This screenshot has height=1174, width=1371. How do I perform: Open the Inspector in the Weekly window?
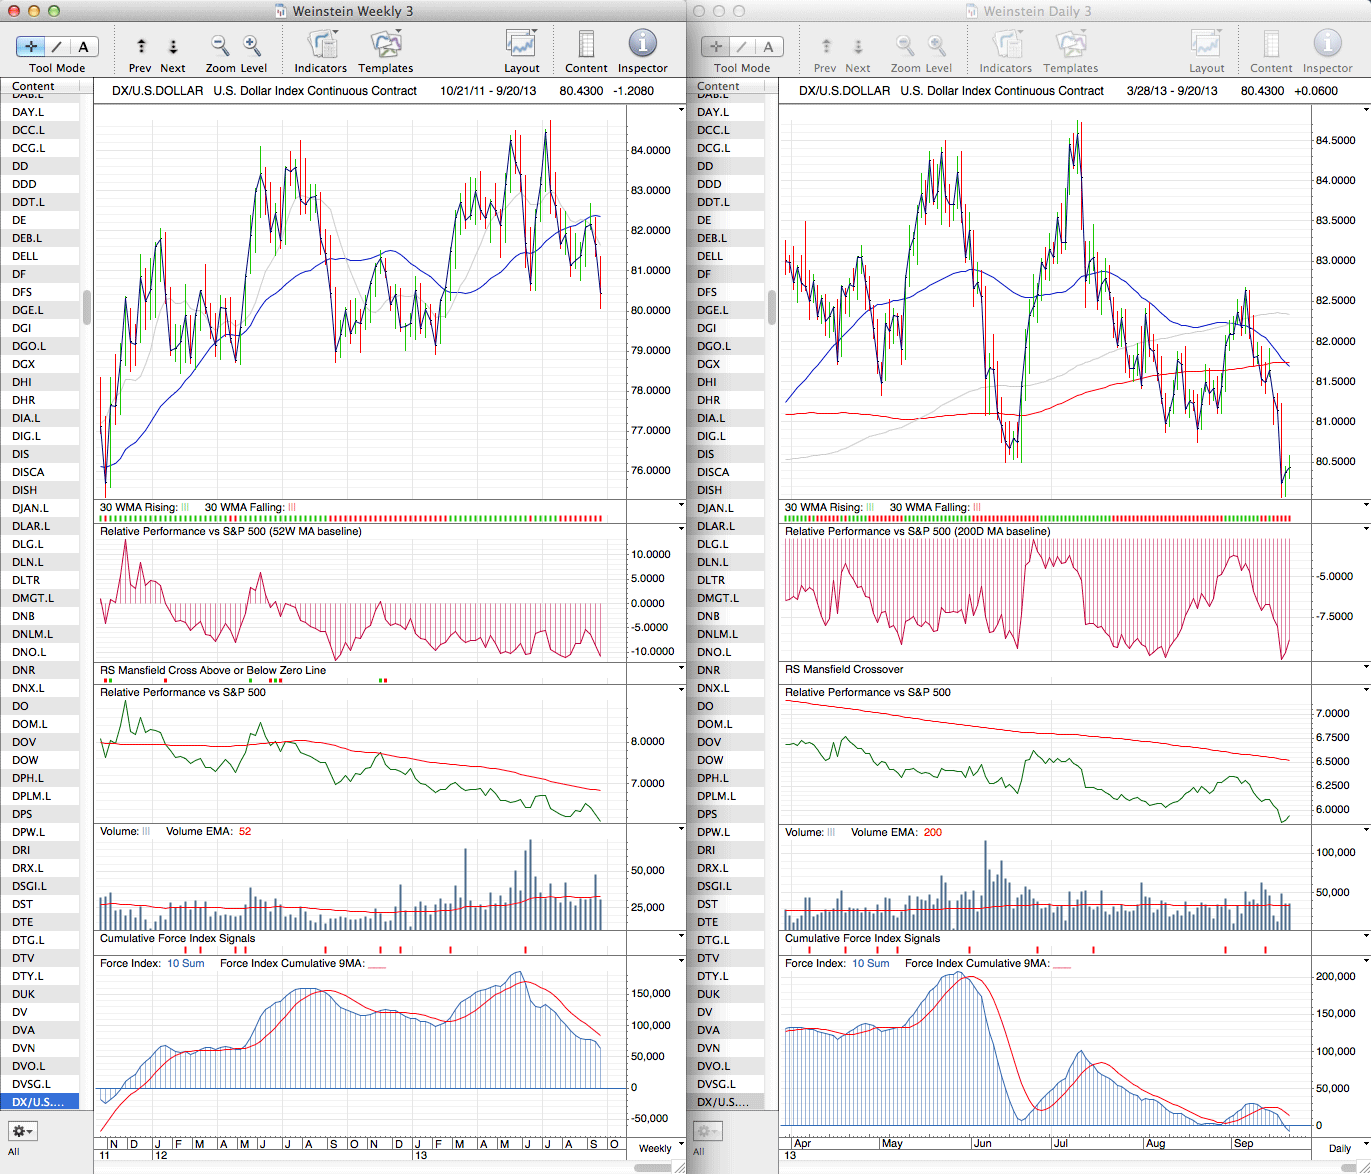pos(642,44)
